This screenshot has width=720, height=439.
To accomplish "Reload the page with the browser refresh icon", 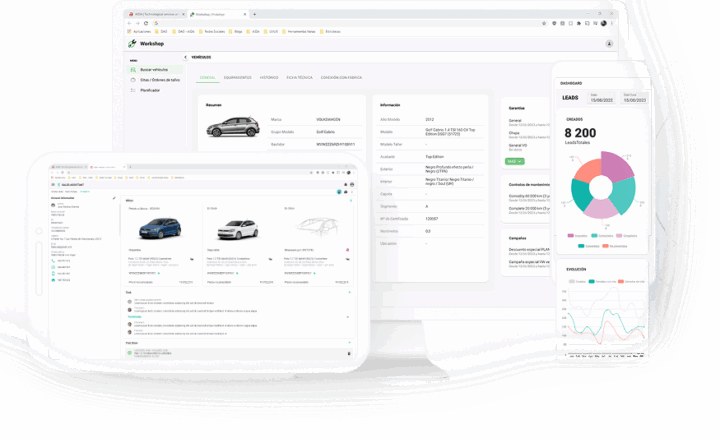I will click(x=146, y=23).
